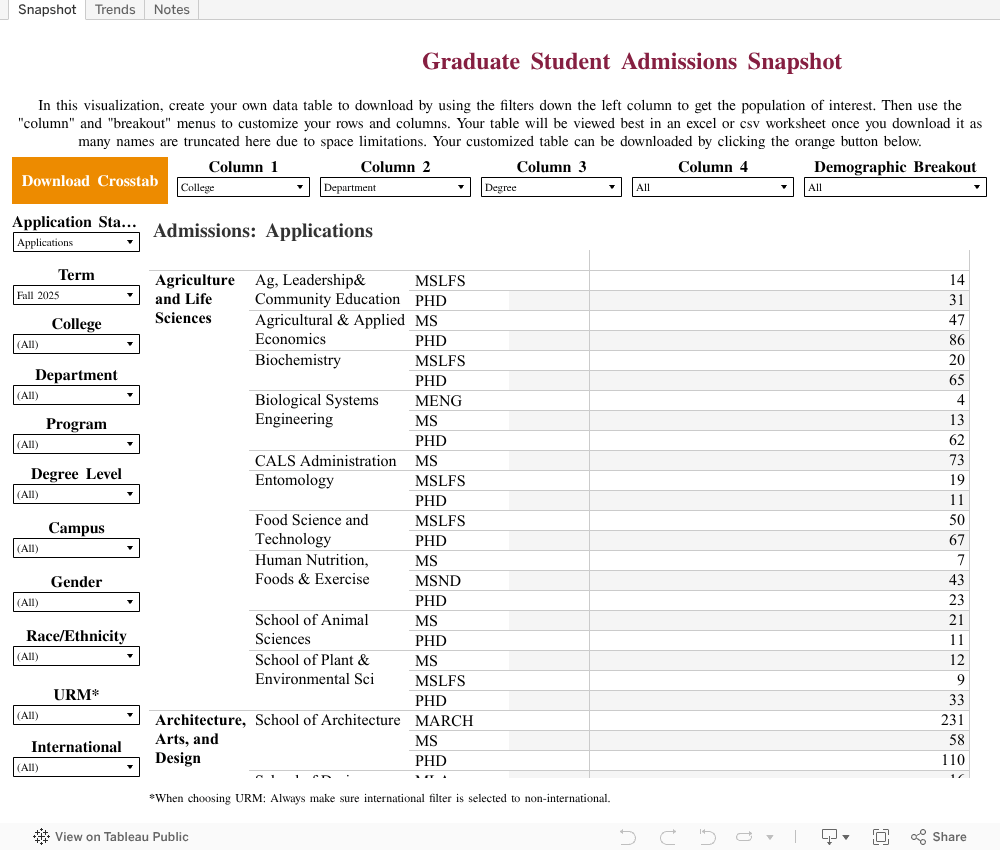Switch to the Trends tab
1000x850 pixels.
[x=114, y=9]
